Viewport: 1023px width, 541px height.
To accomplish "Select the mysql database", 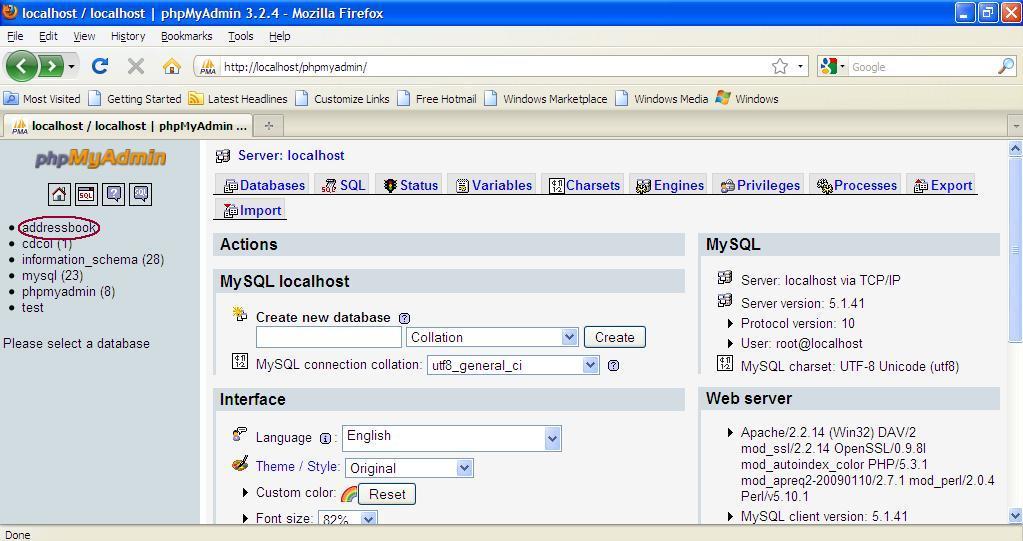I will (x=52, y=276).
